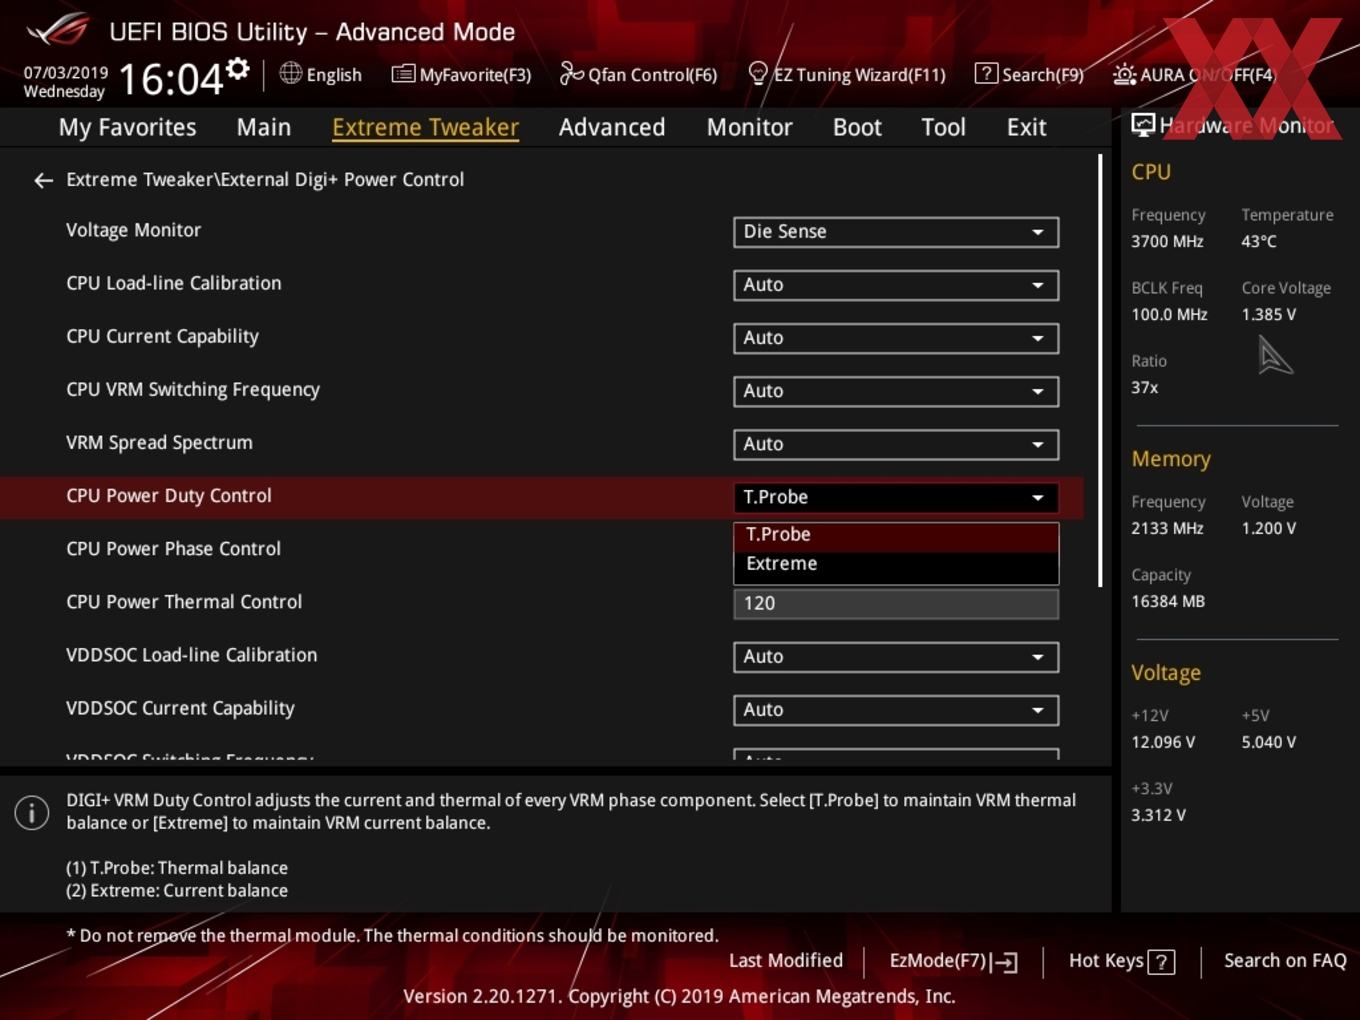Image resolution: width=1360 pixels, height=1020 pixels.
Task: Click the Hot Keys question-mark box
Action: (x=1161, y=962)
